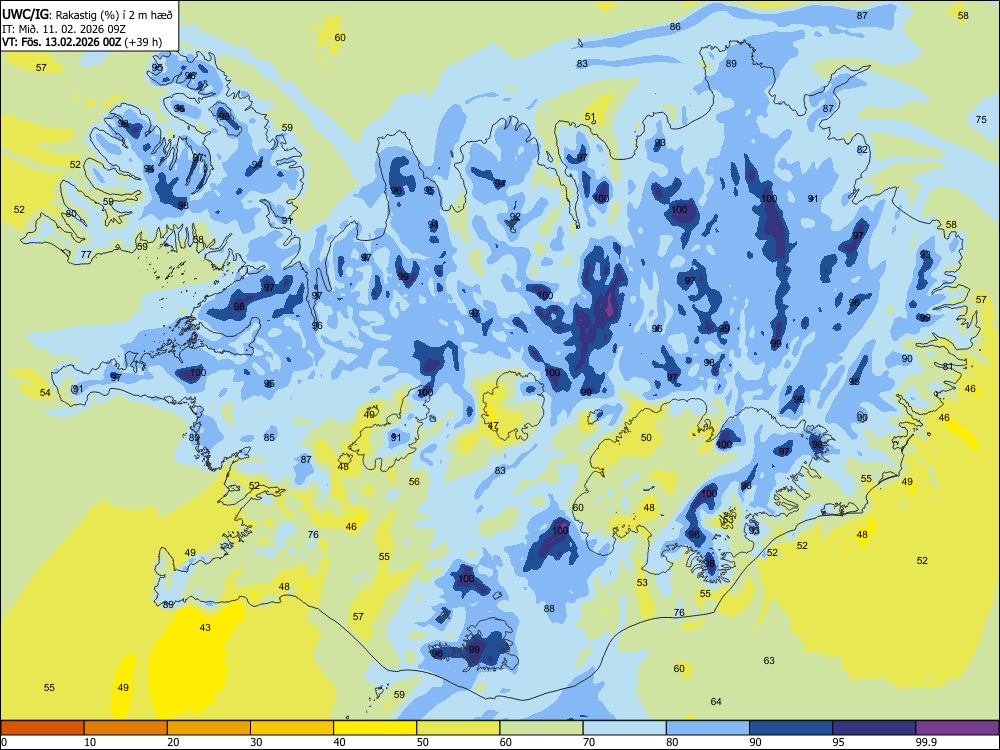Click the humidity value '75' on the map

coord(981,119)
